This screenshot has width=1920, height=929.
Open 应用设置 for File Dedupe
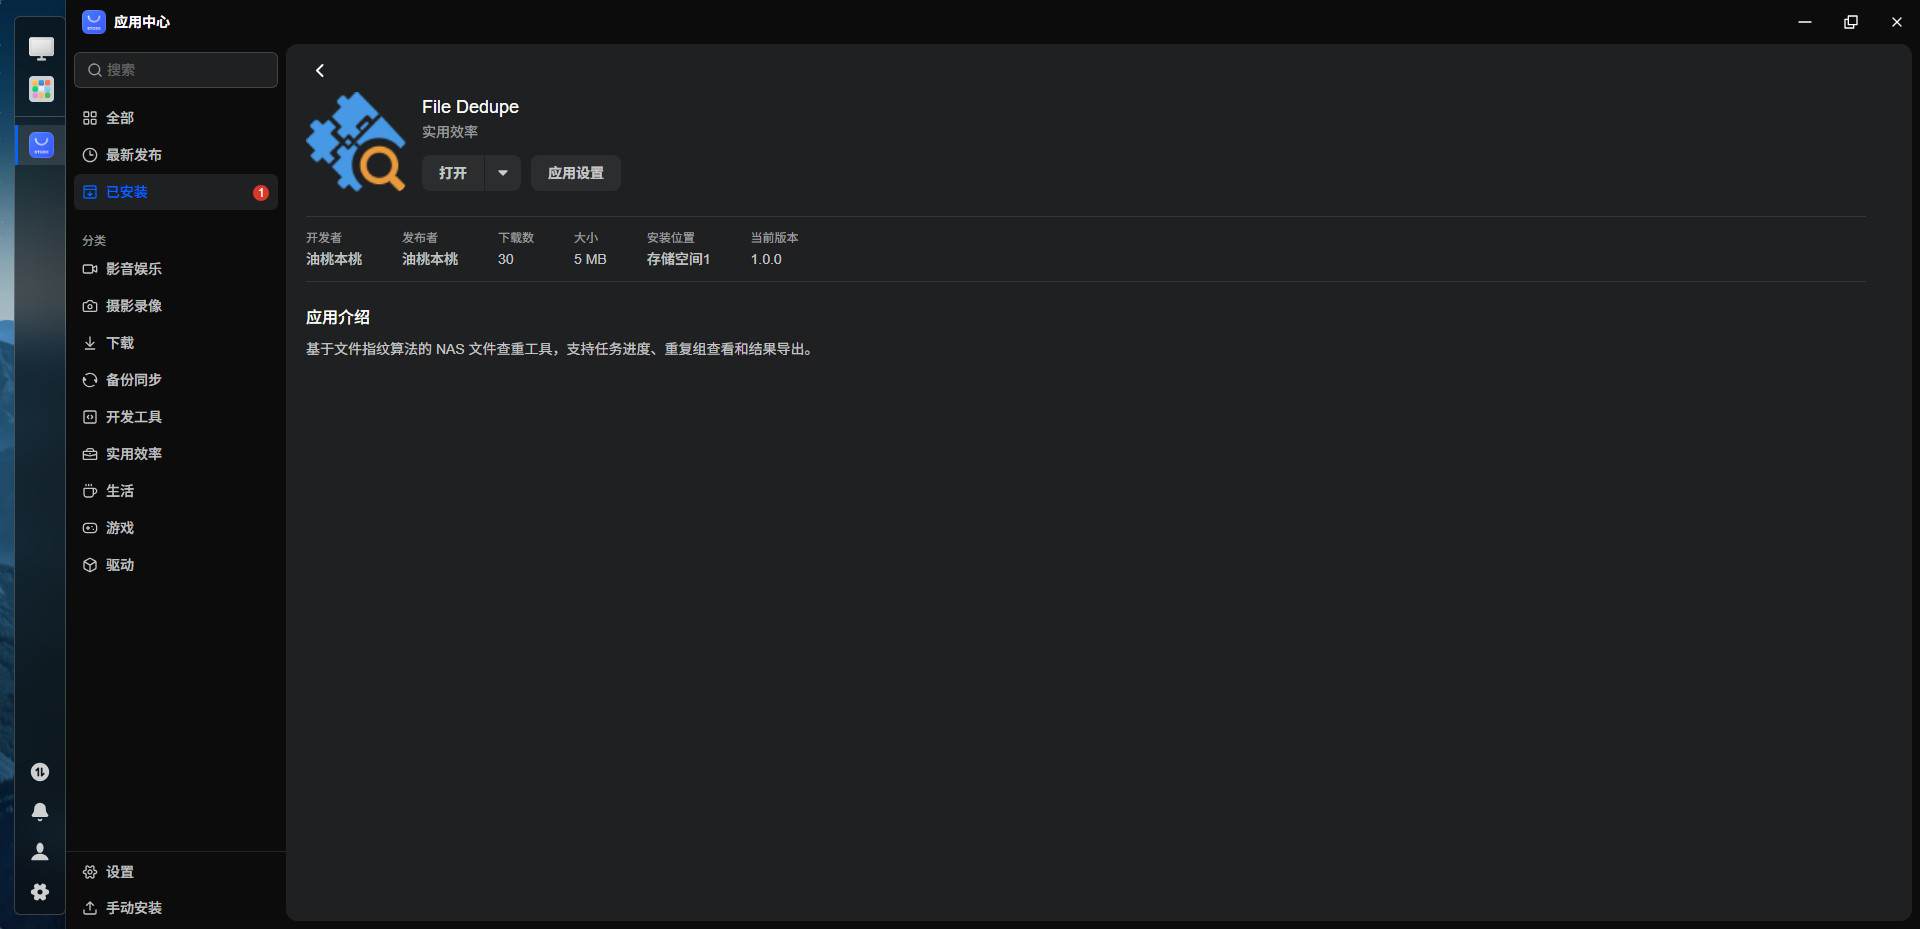tap(576, 173)
